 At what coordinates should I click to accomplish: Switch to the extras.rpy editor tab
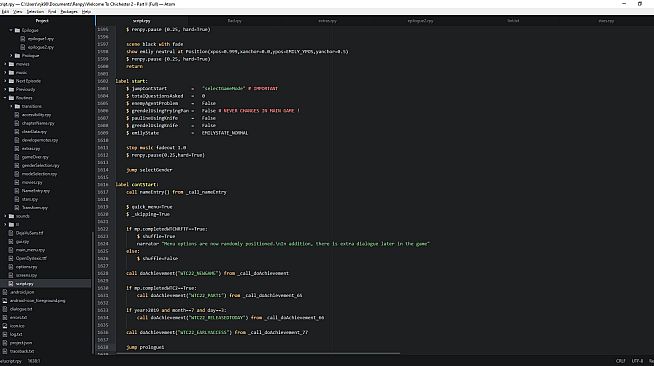(x=327, y=20)
